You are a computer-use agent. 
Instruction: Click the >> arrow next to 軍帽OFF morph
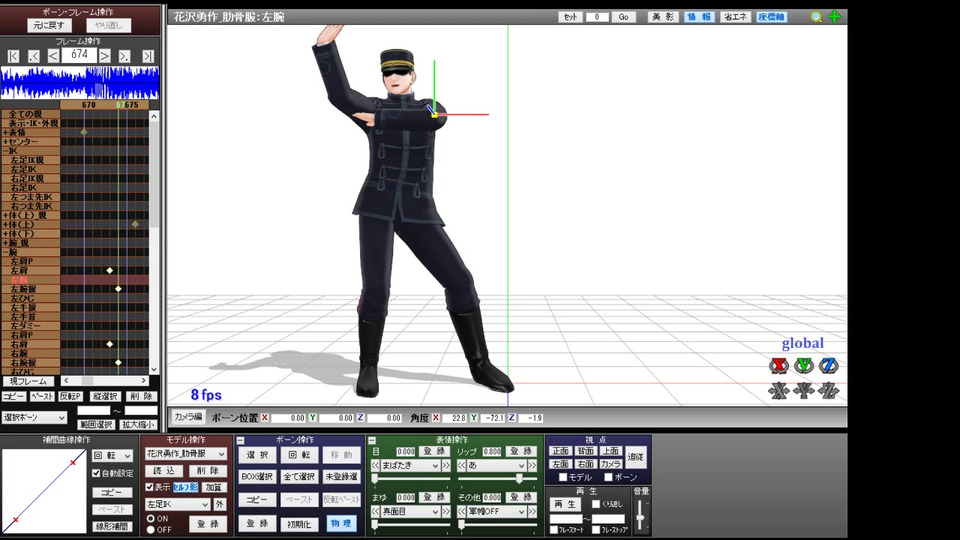click(532, 511)
